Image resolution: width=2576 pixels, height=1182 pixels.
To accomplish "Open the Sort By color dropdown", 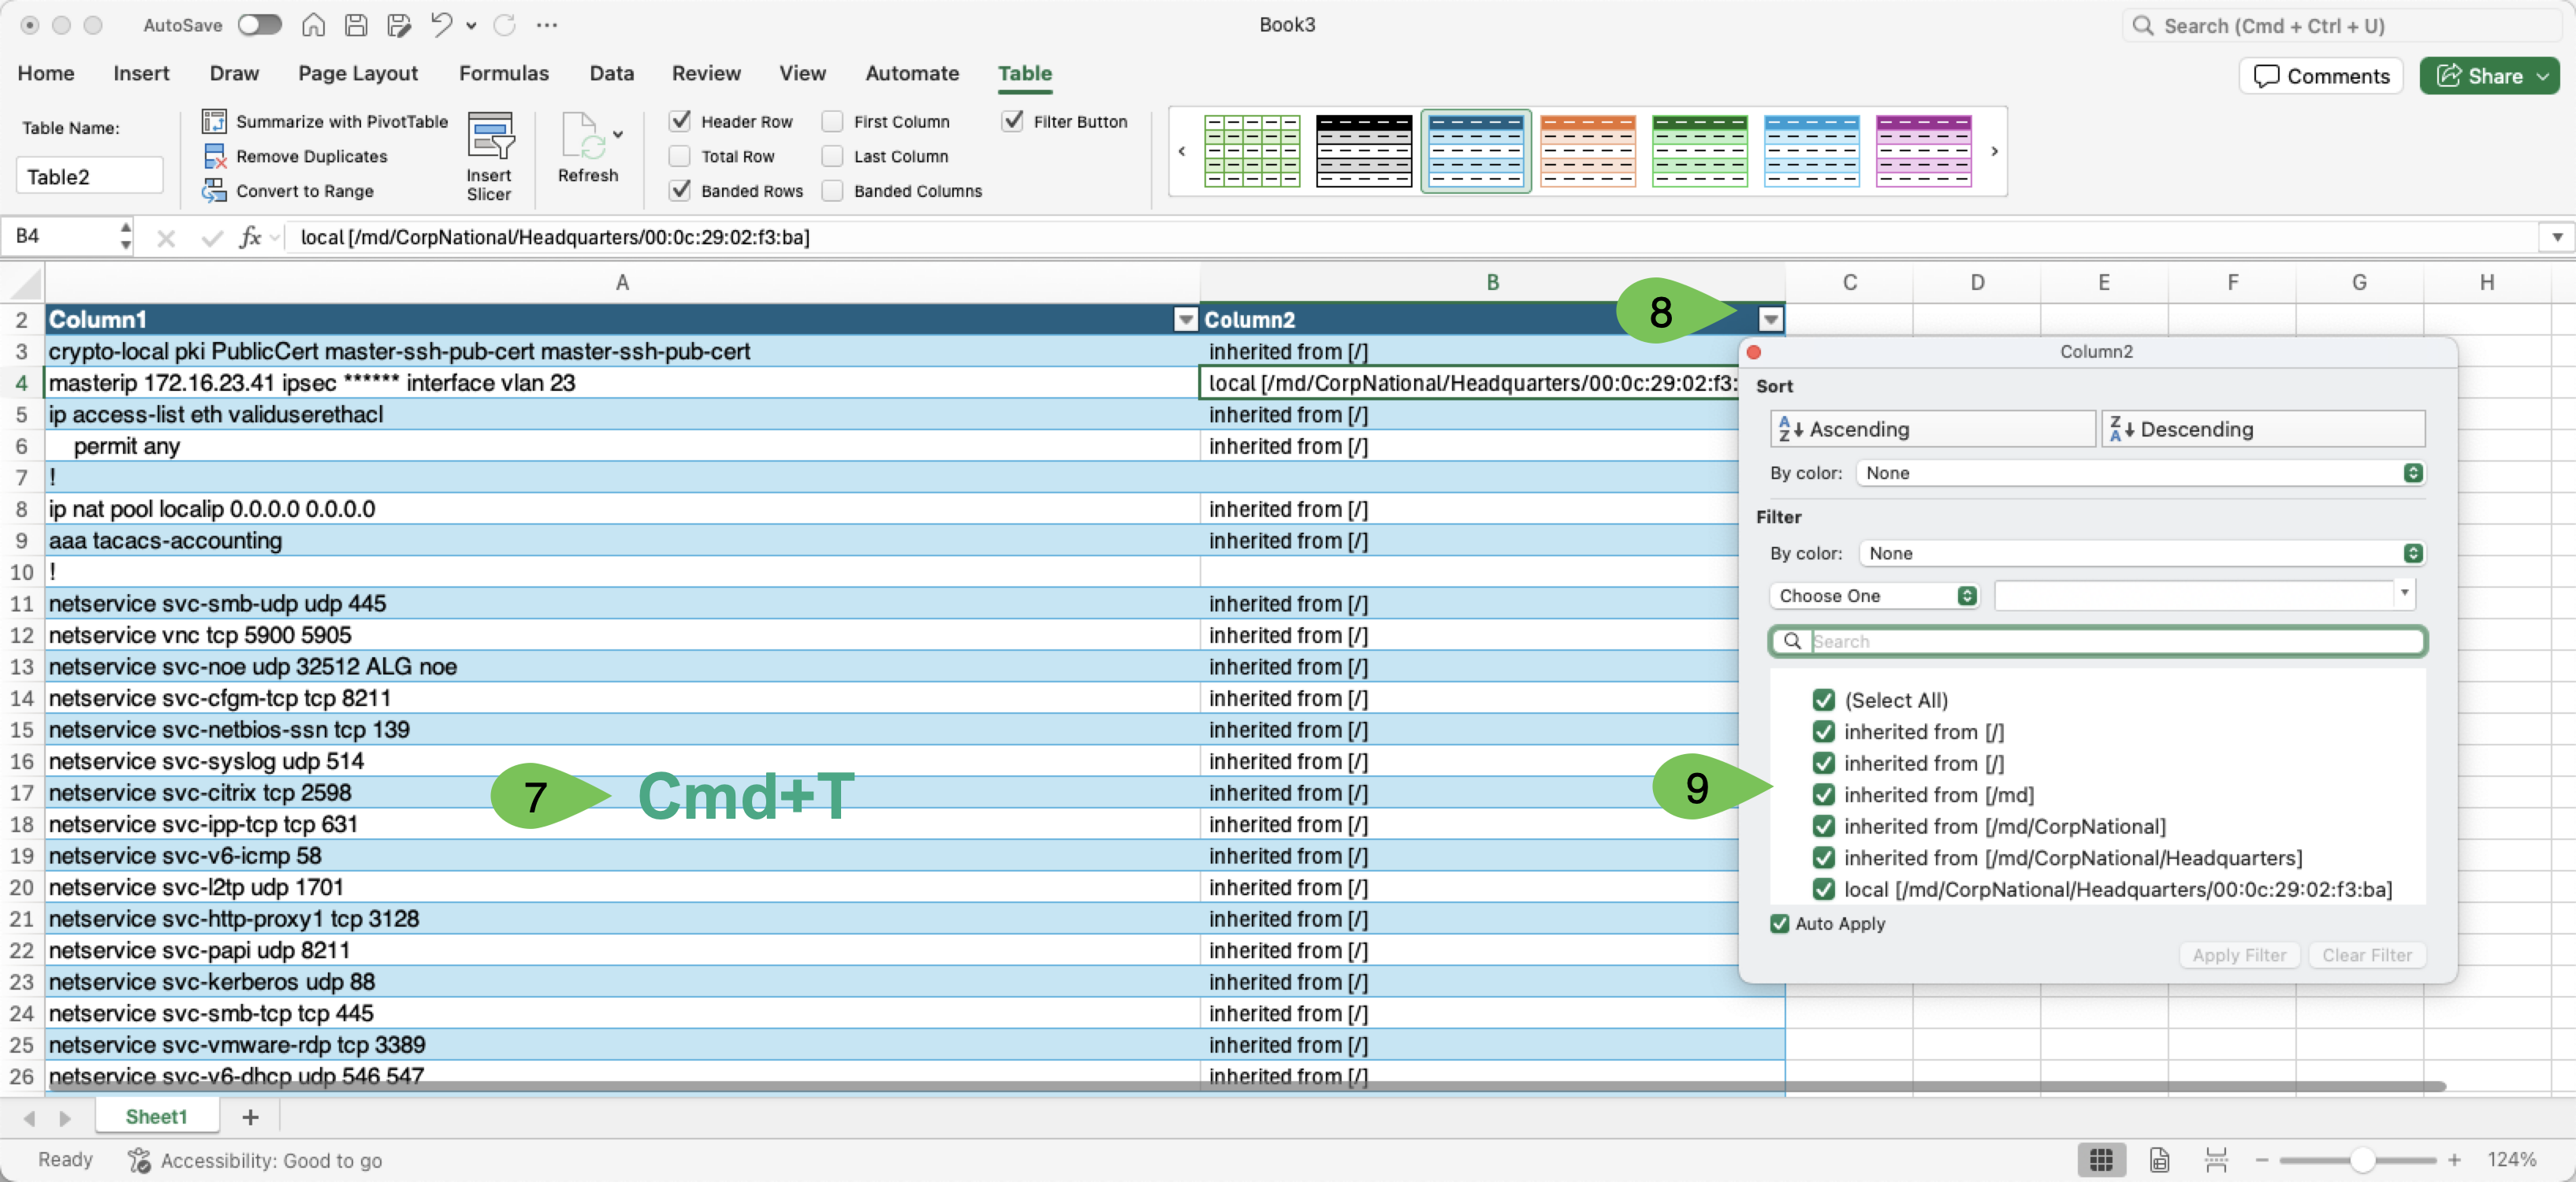I will click(2140, 473).
